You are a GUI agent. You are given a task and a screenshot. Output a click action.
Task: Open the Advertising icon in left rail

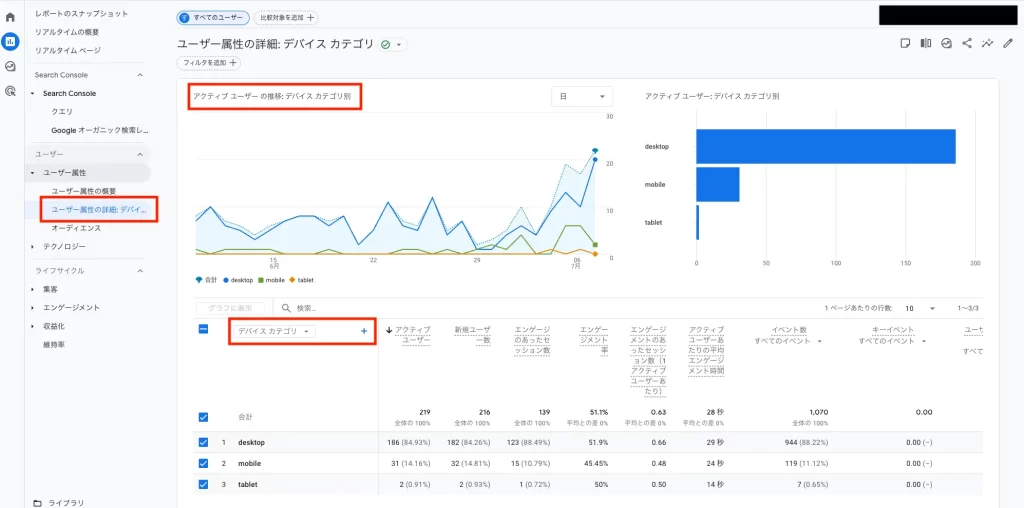click(10, 91)
